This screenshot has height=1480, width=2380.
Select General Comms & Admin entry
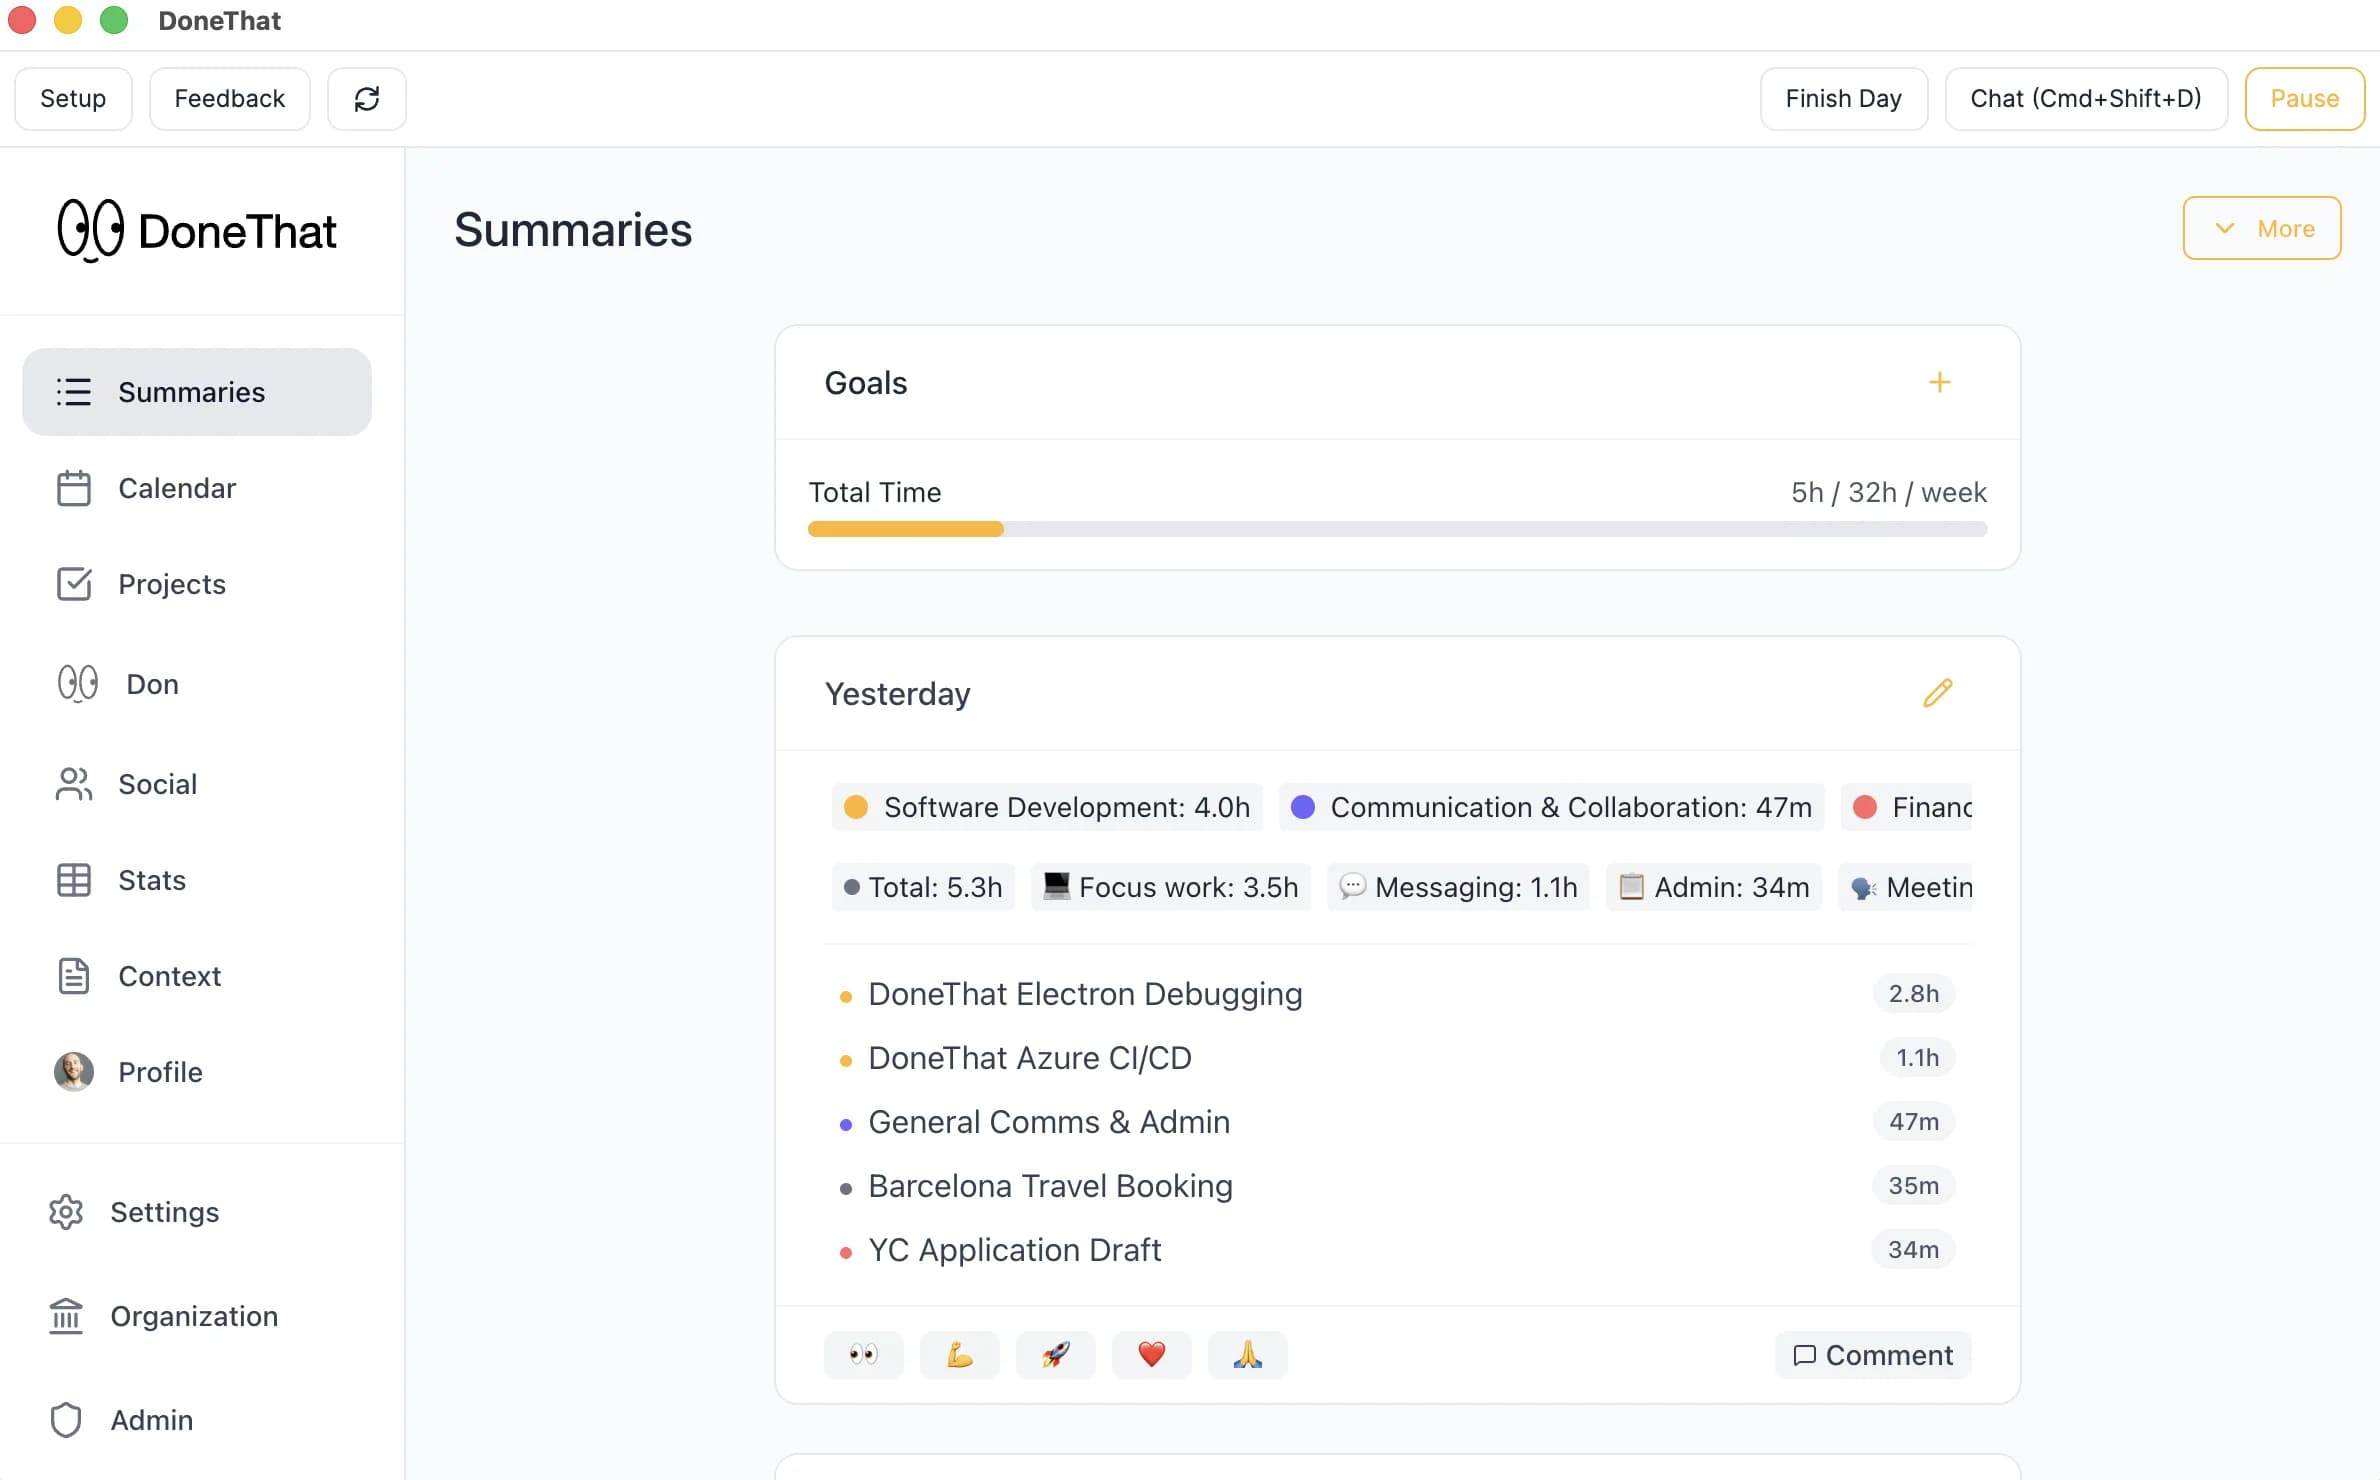pyautogui.click(x=1049, y=1122)
